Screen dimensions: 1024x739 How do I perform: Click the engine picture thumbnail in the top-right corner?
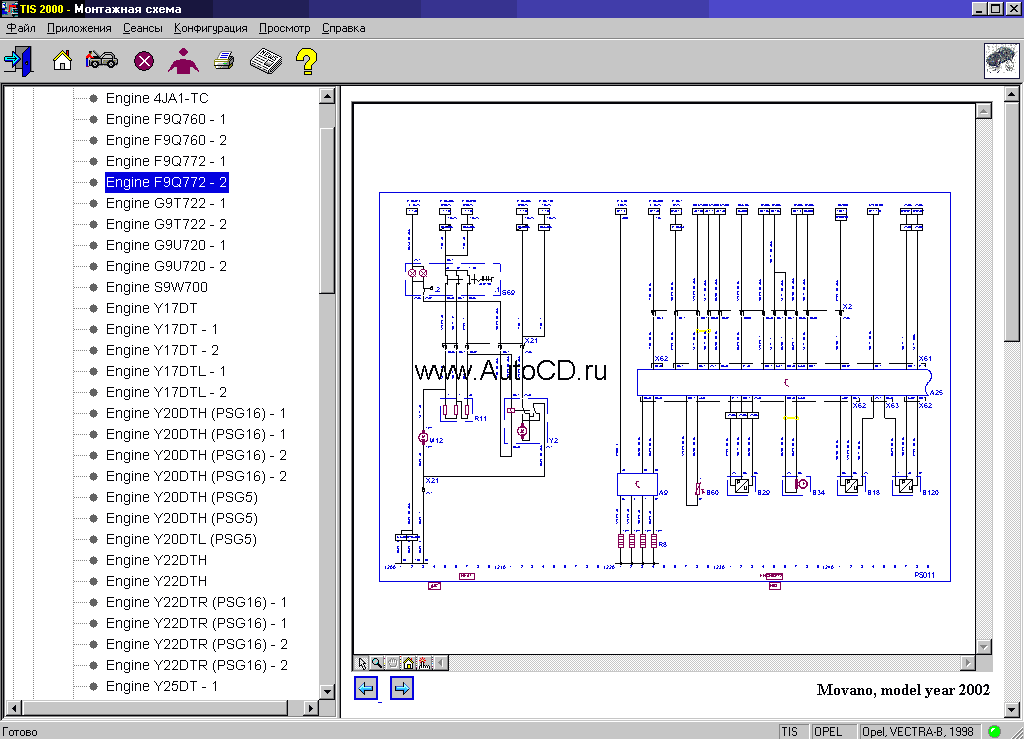[x=1001, y=61]
